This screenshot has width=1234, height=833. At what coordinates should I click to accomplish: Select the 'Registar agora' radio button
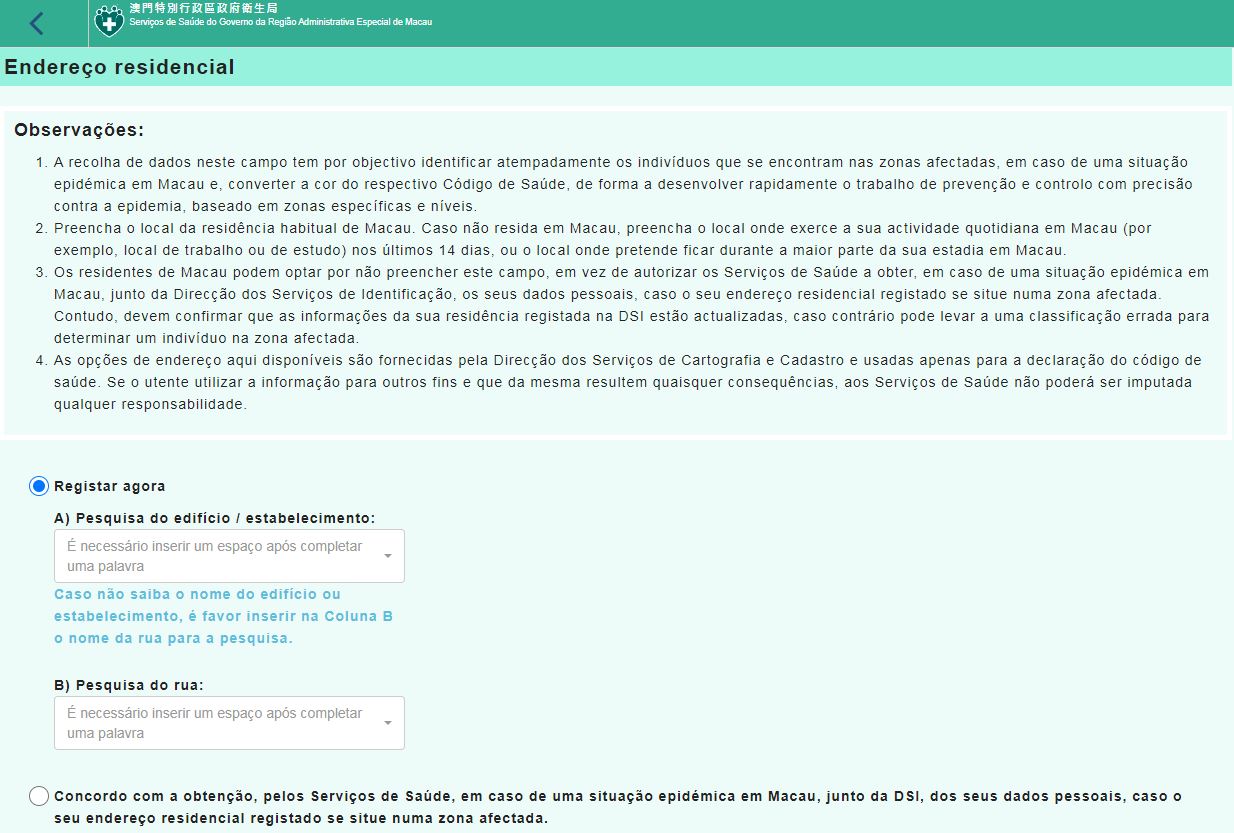coord(39,486)
